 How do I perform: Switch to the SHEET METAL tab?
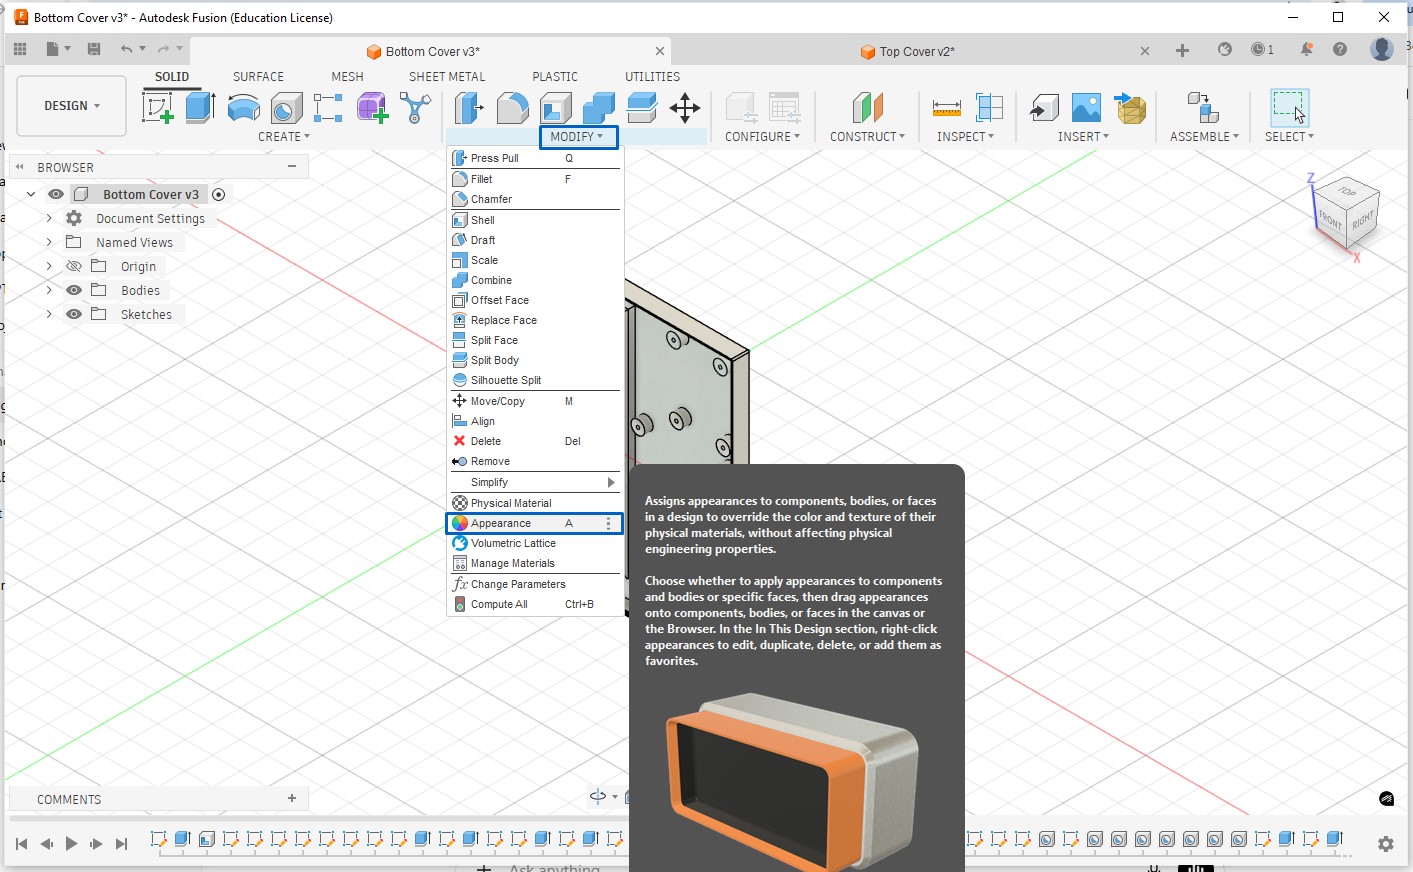(x=446, y=76)
